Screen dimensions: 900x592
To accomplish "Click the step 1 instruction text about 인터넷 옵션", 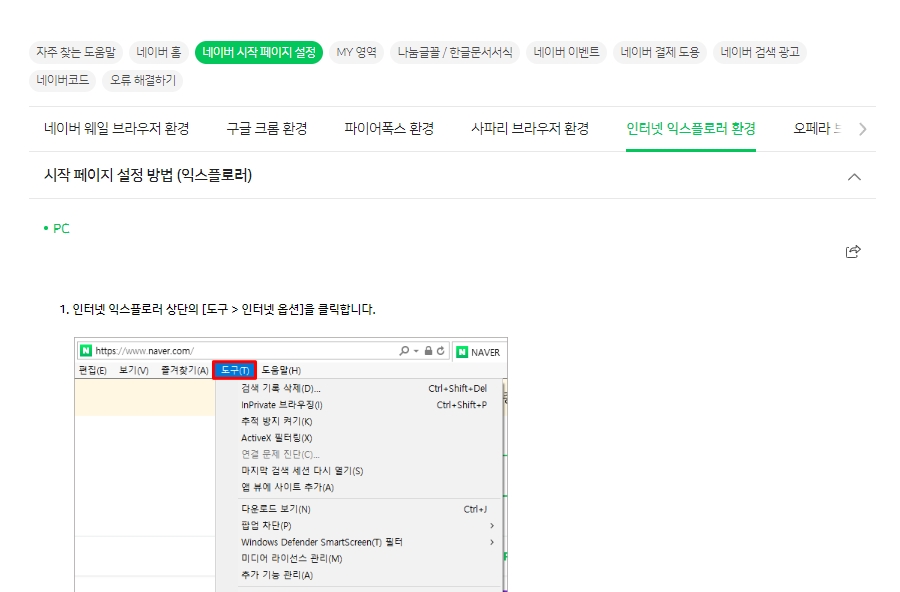I will pyautogui.click(x=218, y=309).
